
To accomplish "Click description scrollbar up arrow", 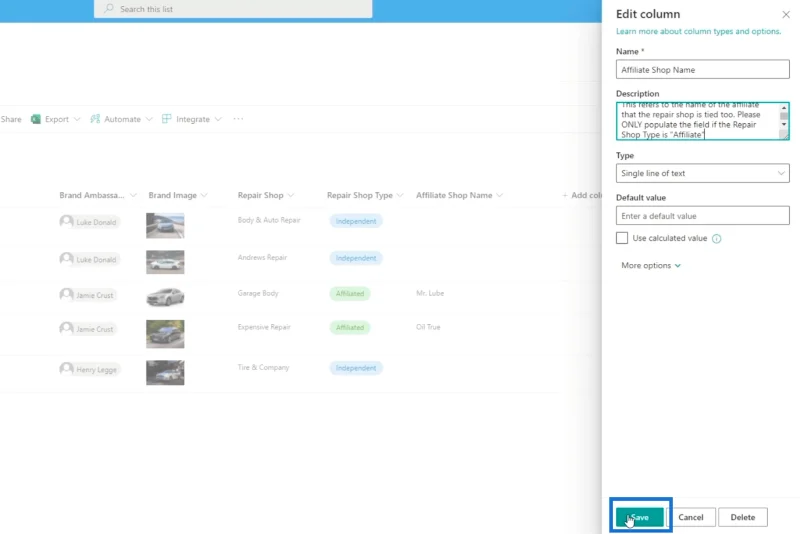I will coord(784,108).
